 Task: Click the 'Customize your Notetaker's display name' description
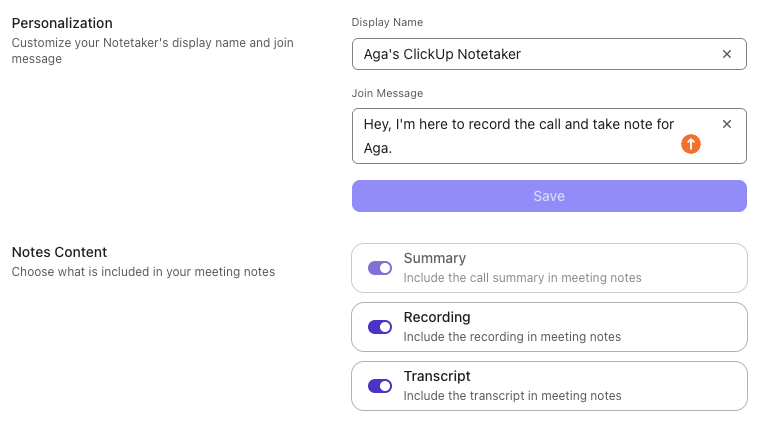click(x=152, y=50)
